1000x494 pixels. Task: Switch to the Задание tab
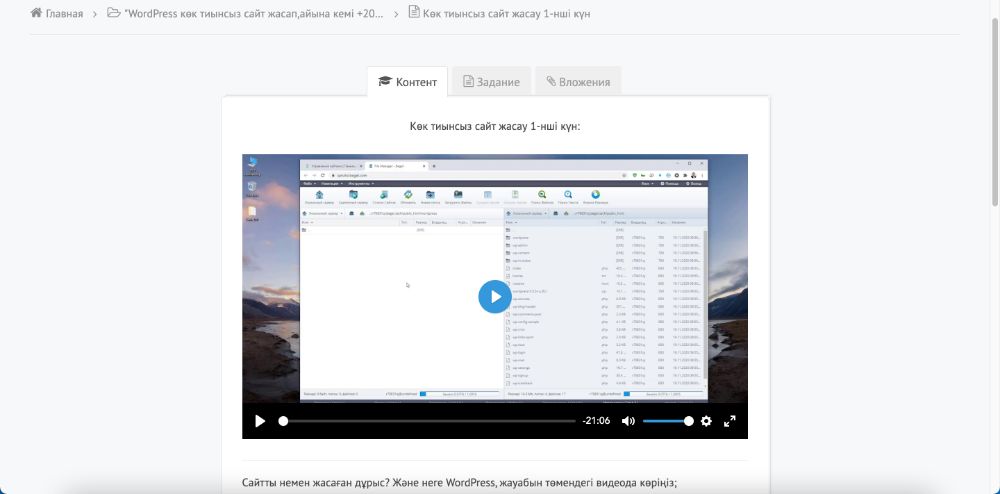point(491,82)
